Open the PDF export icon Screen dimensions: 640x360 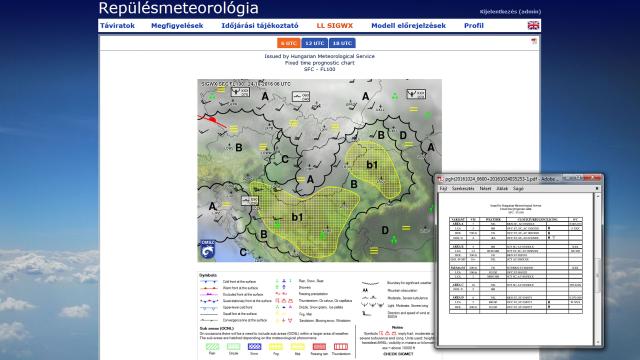point(534,41)
